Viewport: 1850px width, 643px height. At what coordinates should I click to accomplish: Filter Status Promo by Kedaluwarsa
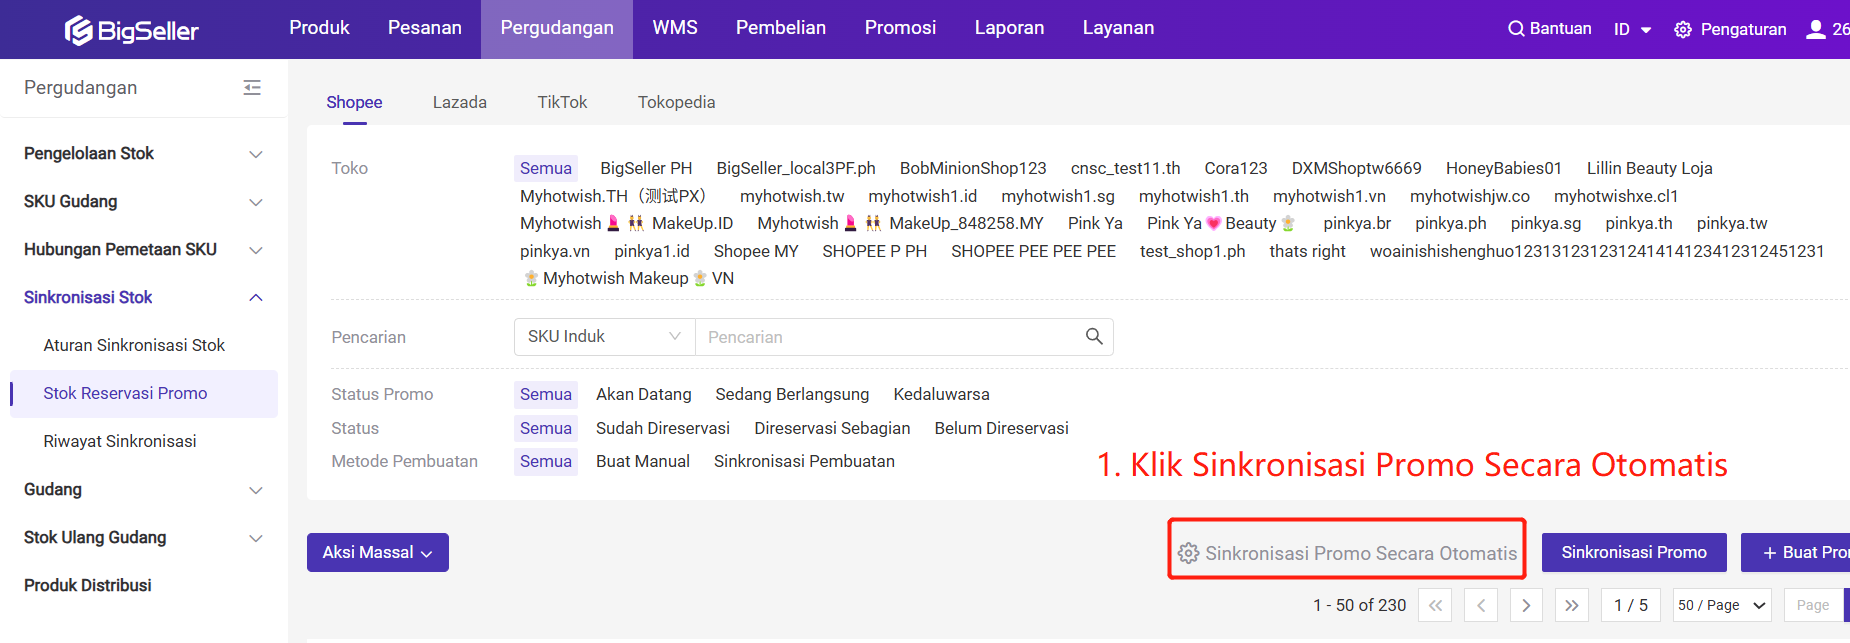[x=942, y=394]
